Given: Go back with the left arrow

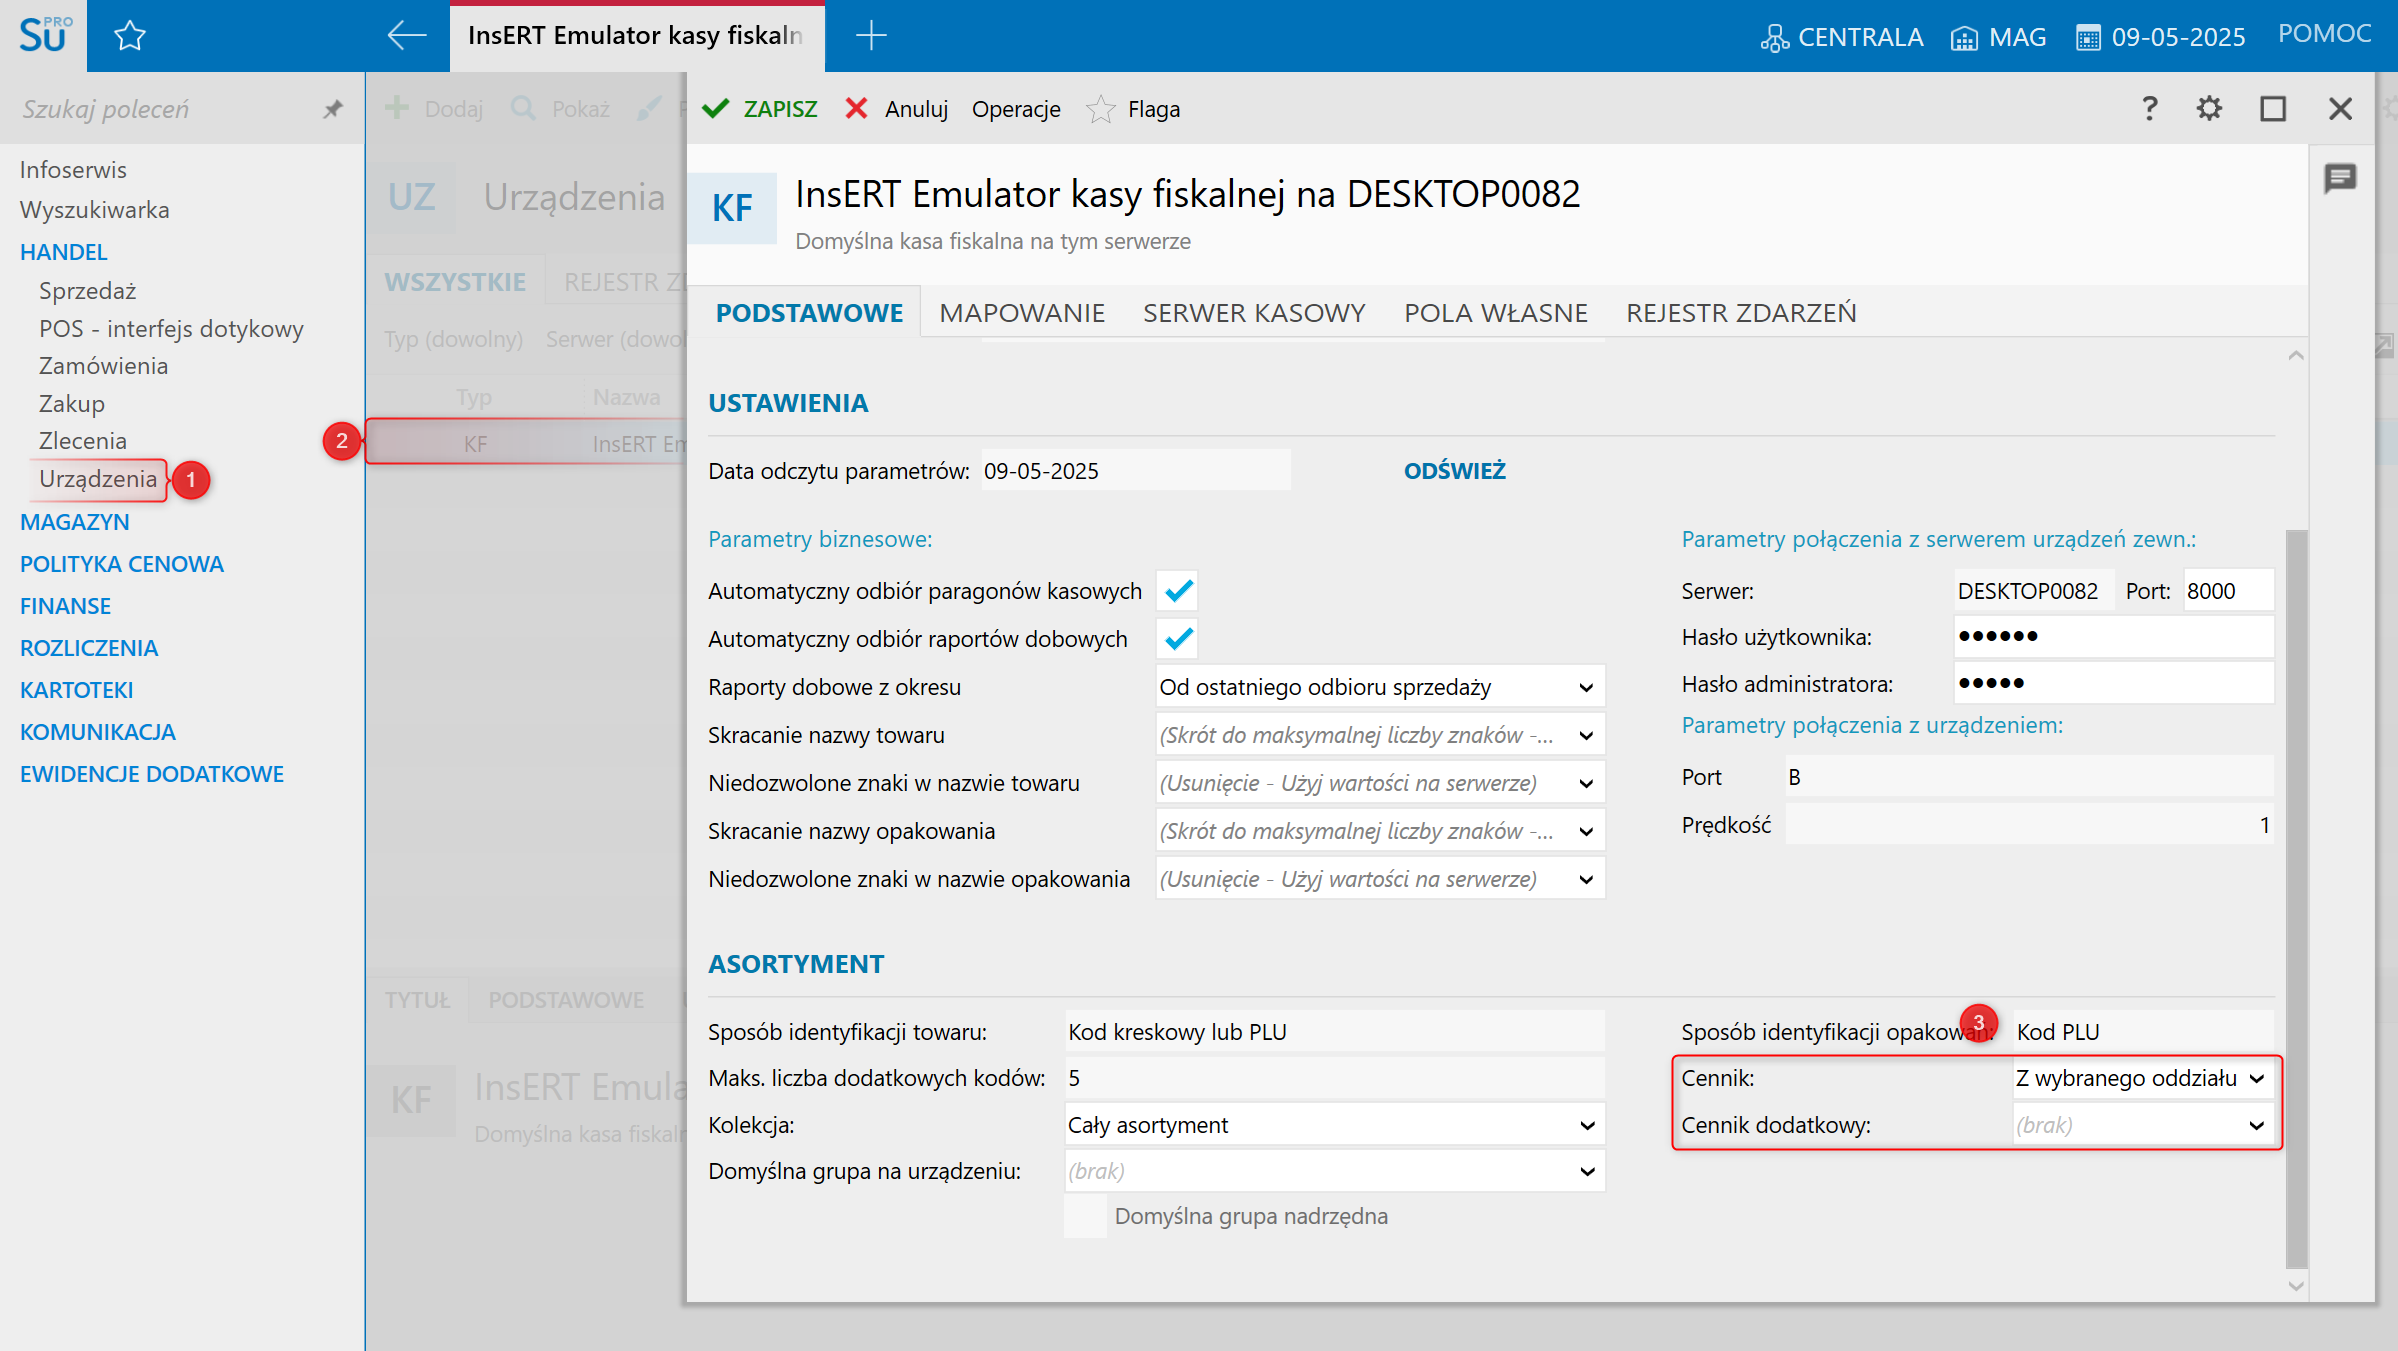Looking at the screenshot, I should click(407, 36).
